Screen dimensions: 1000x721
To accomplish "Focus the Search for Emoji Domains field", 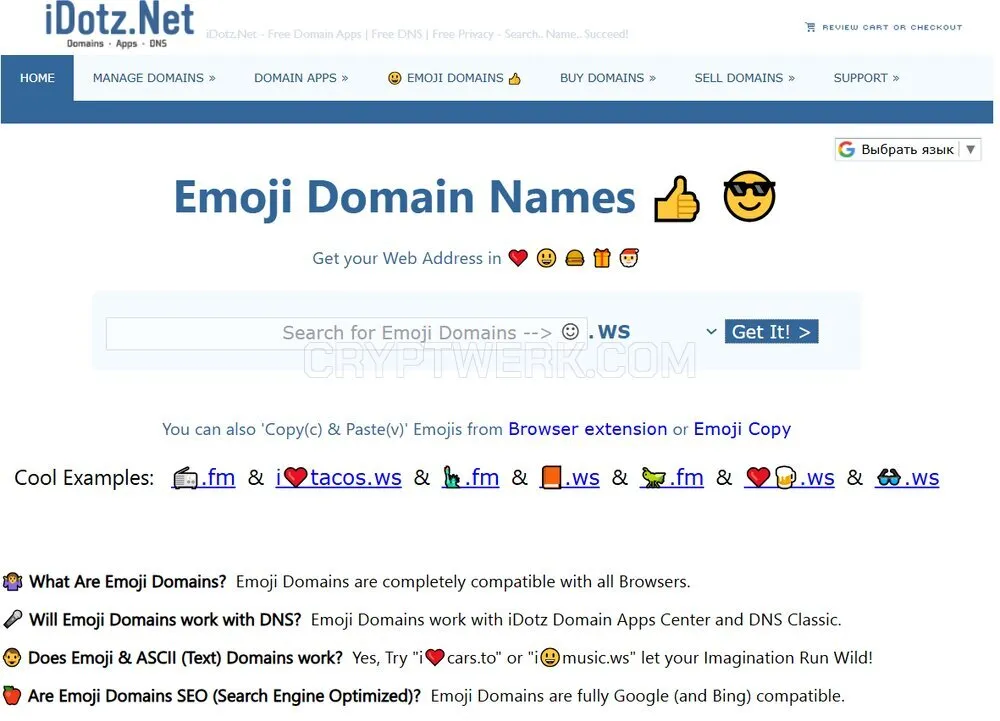I will click(346, 333).
